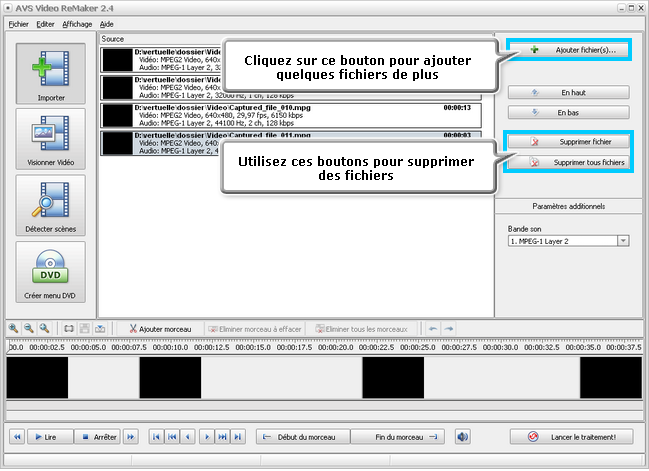The image size is (649, 471).
Task: Click Eliminer morceau à effacer
Action: [x=255, y=329]
